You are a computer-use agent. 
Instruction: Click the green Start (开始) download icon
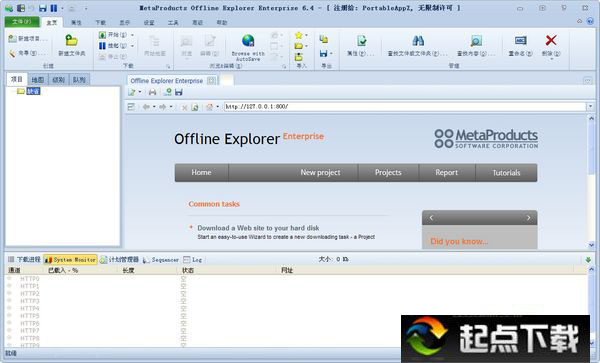coord(103,35)
